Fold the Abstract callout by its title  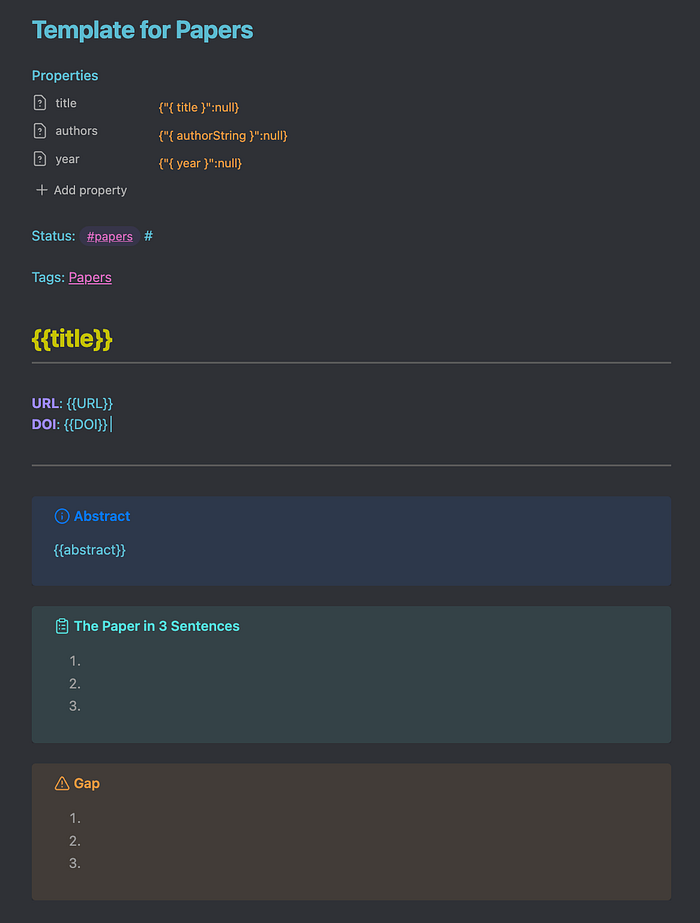(102, 516)
